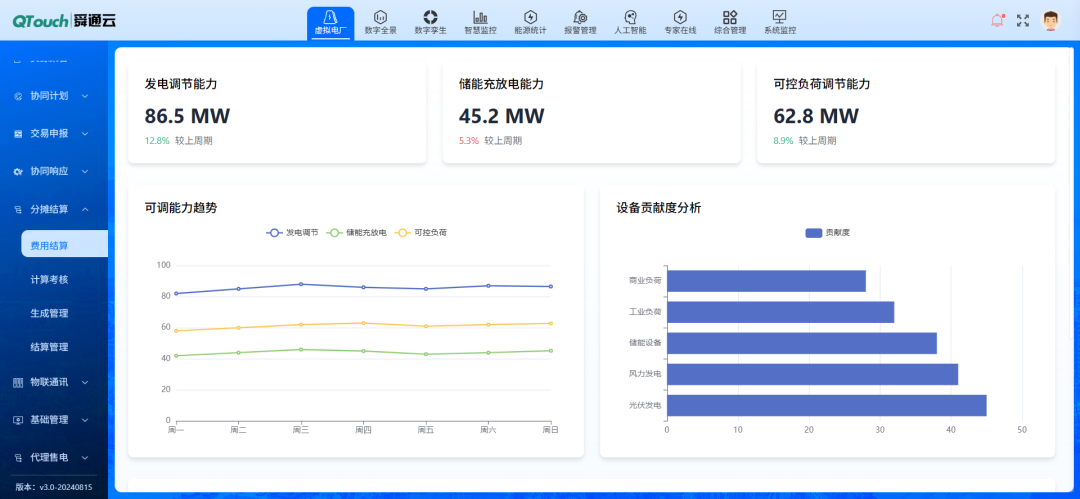The height and width of the screenshot is (499, 1080).
Task: Click the 分摊结算 sidebar icon
Action: click(19, 209)
